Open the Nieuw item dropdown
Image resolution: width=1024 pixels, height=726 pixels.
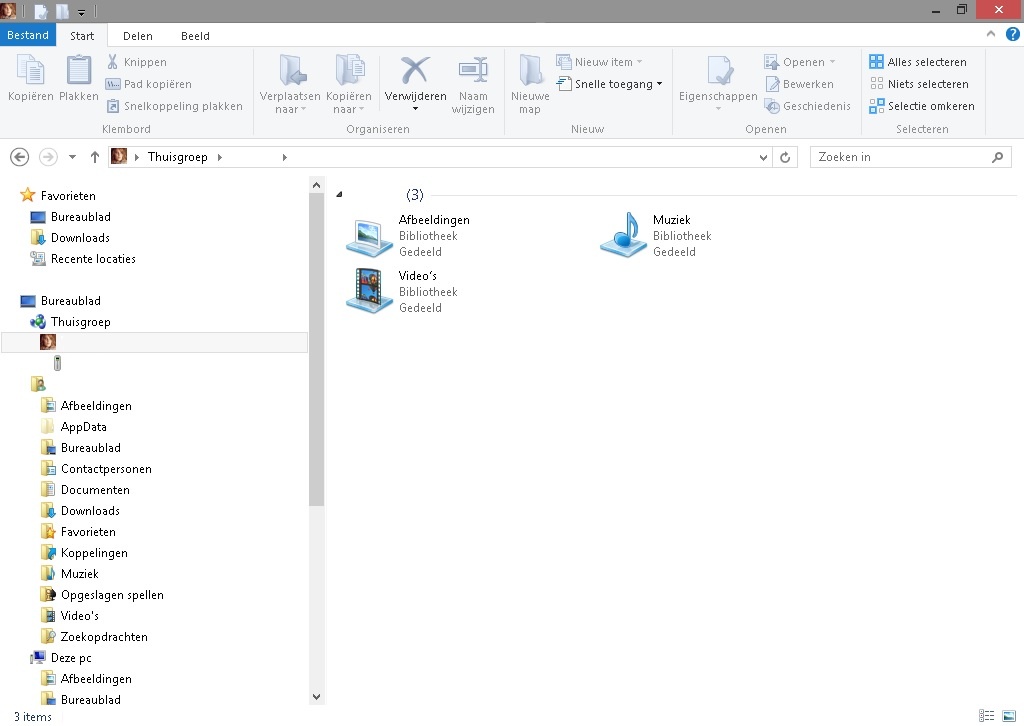(600, 62)
